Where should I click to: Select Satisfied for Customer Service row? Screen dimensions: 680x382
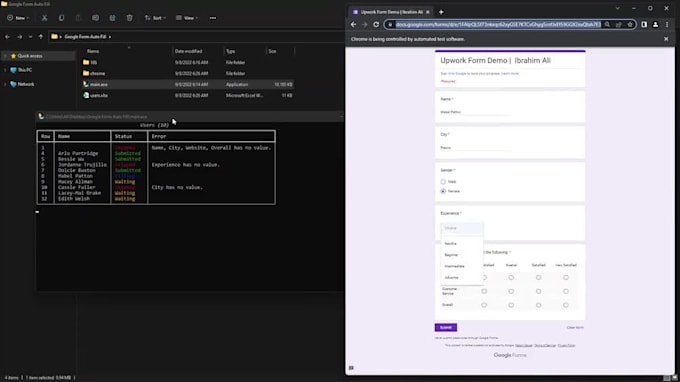tap(538, 291)
